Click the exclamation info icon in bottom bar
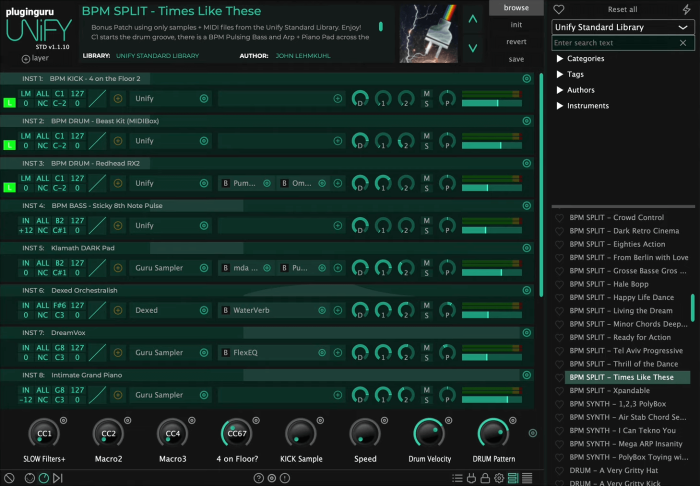Screen dimensions: 700x486 click(285, 478)
